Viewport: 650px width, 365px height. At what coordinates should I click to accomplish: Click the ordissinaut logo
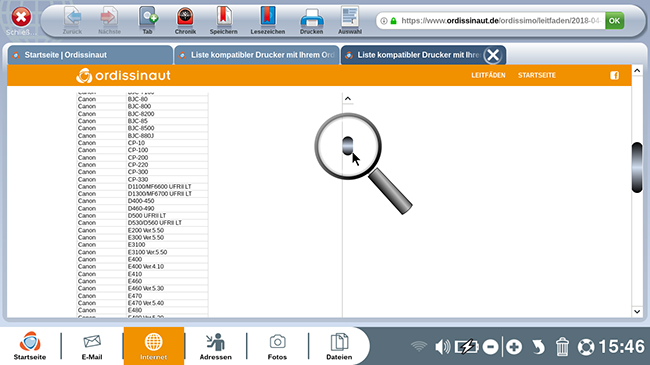tap(124, 75)
